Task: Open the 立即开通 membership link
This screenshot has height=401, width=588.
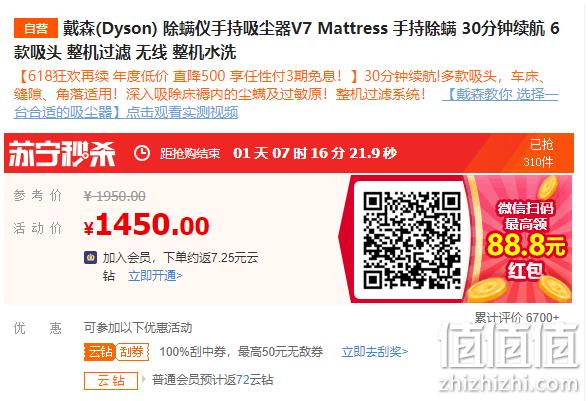Action: point(155,276)
